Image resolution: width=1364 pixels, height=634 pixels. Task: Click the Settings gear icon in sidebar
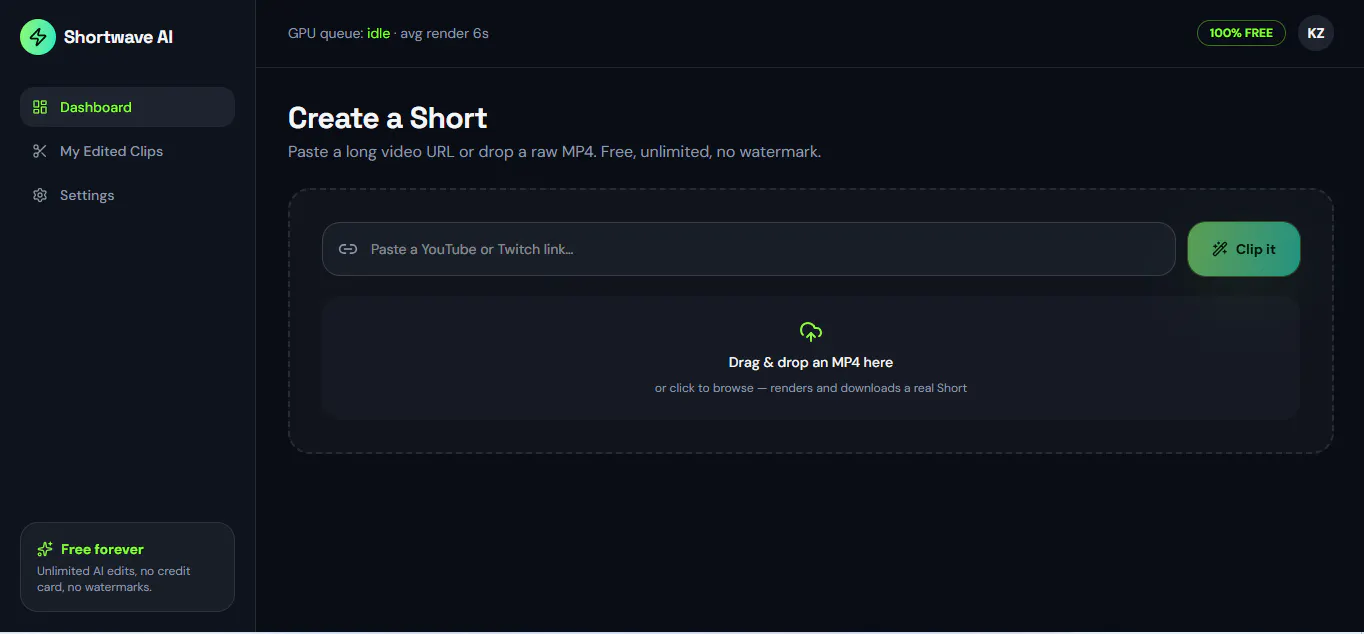coord(40,195)
